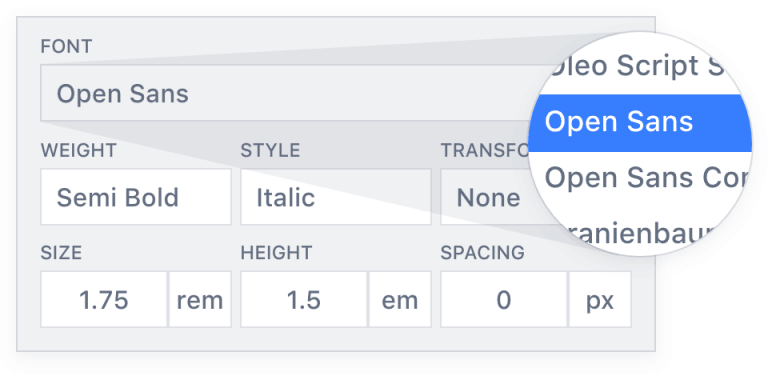
Task: Change the height unit selector labeled em
Action: (x=400, y=299)
